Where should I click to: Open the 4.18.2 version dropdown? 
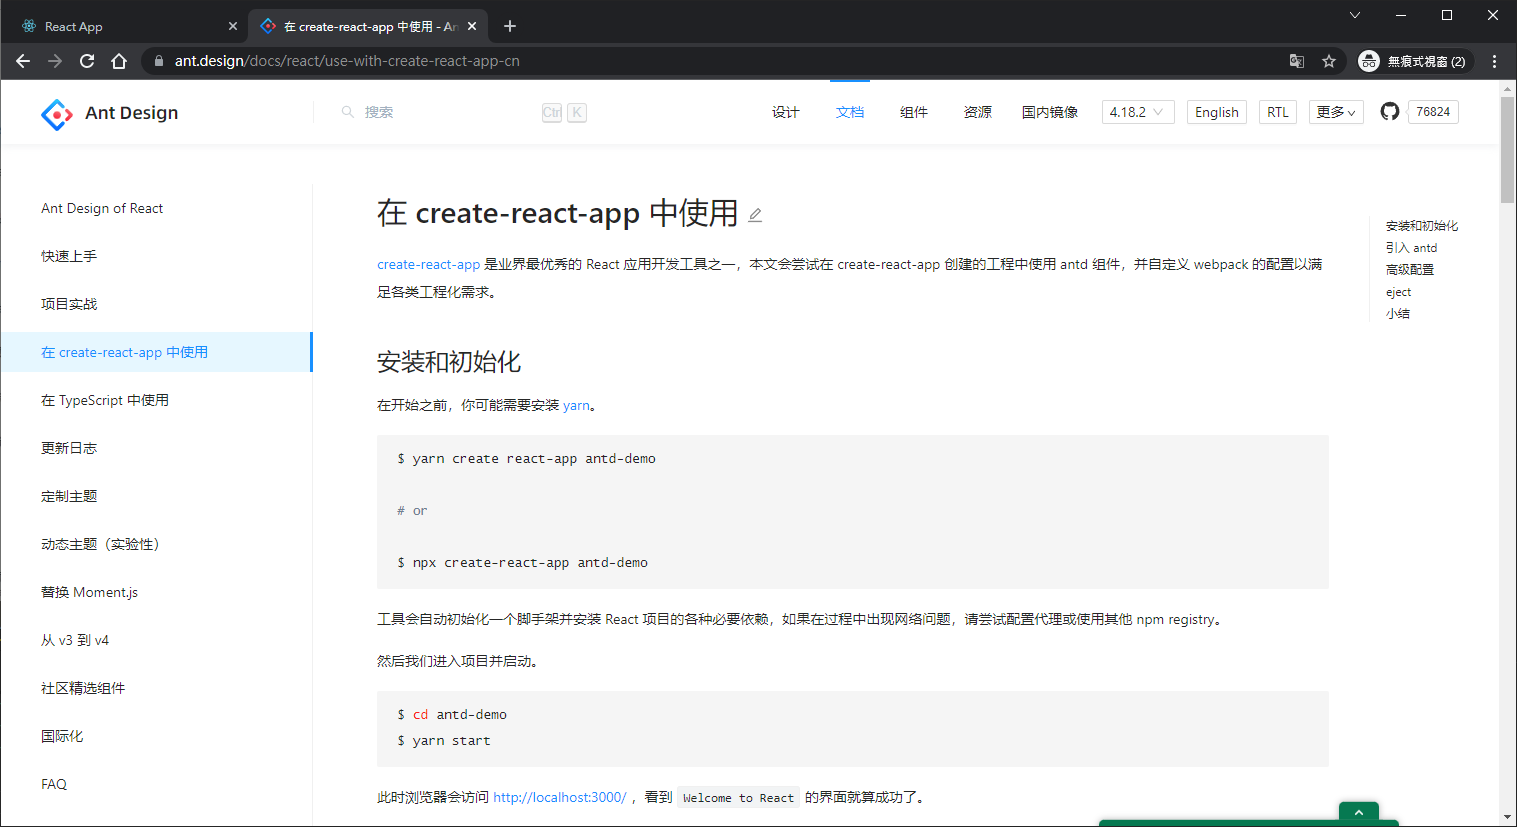[1138, 112]
